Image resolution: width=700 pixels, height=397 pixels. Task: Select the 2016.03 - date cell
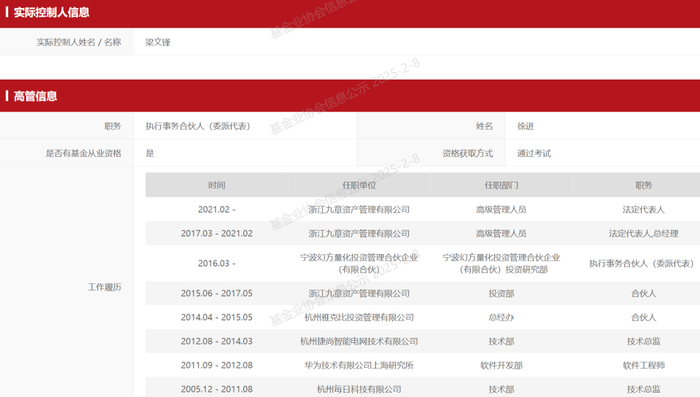[x=217, y=263]
